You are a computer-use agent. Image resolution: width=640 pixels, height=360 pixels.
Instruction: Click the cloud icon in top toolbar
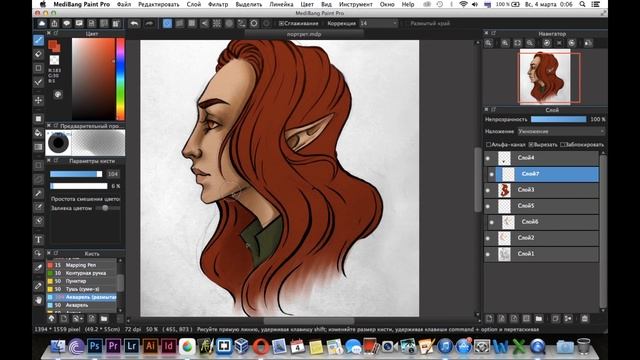[x=42, y=24]
